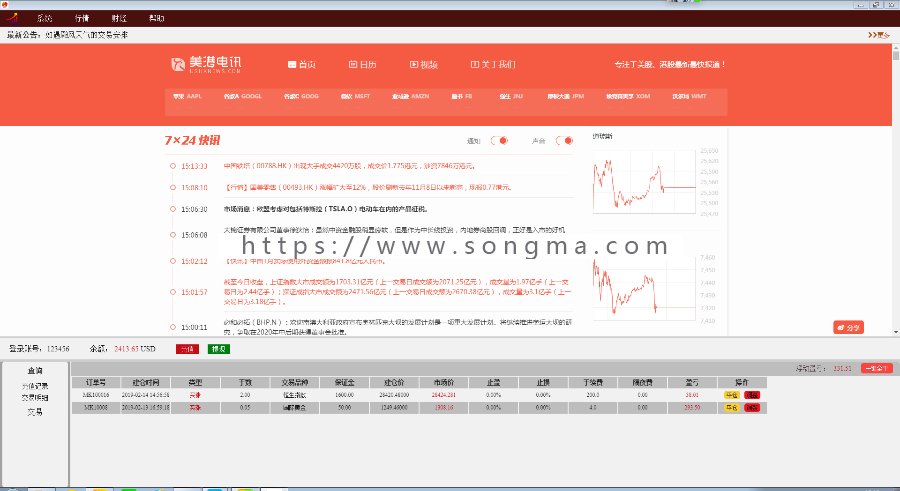
Task: Click the red deposit button beside the balance
Action: (x=187, y=349)
